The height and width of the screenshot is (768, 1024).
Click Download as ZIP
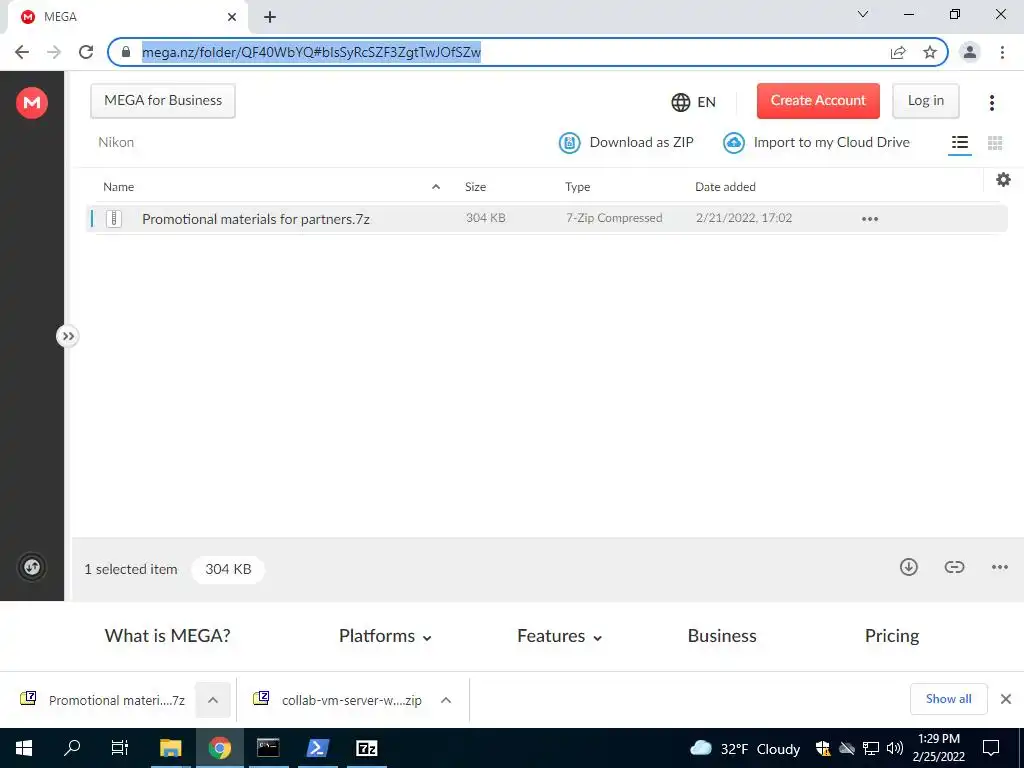tap(626, 142)
